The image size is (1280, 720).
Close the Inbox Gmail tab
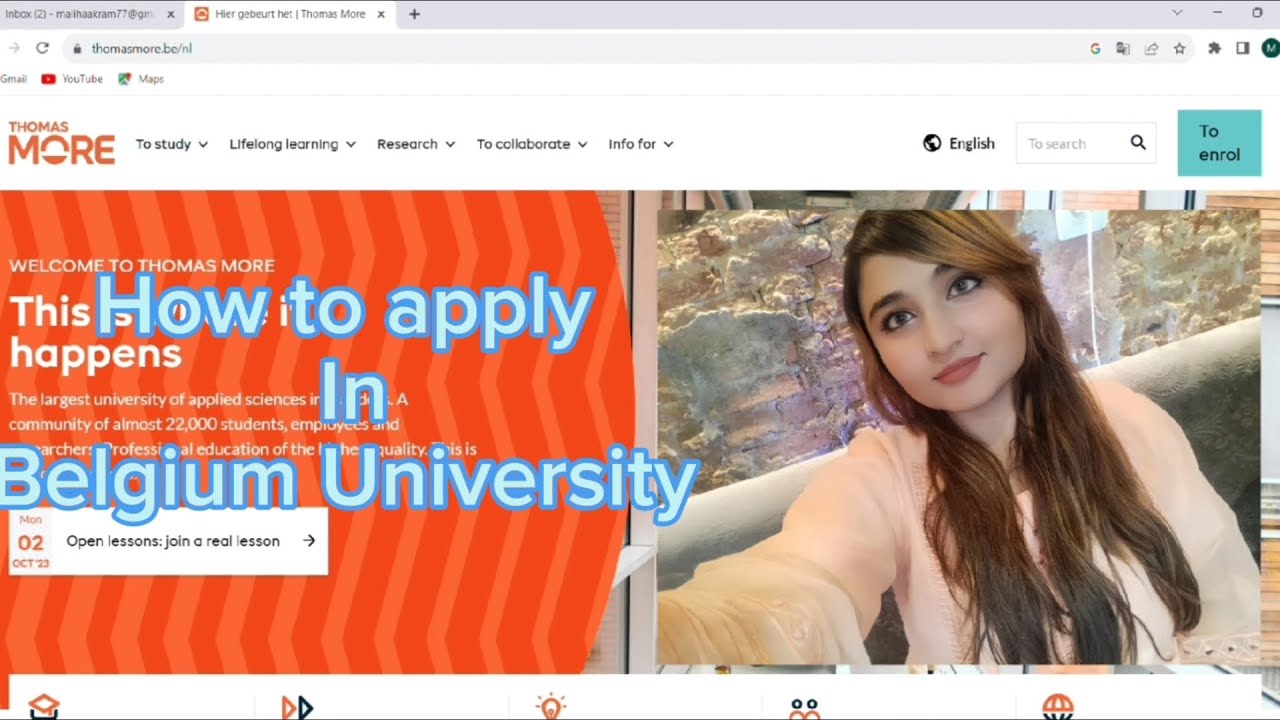click(x=170, y=14)
